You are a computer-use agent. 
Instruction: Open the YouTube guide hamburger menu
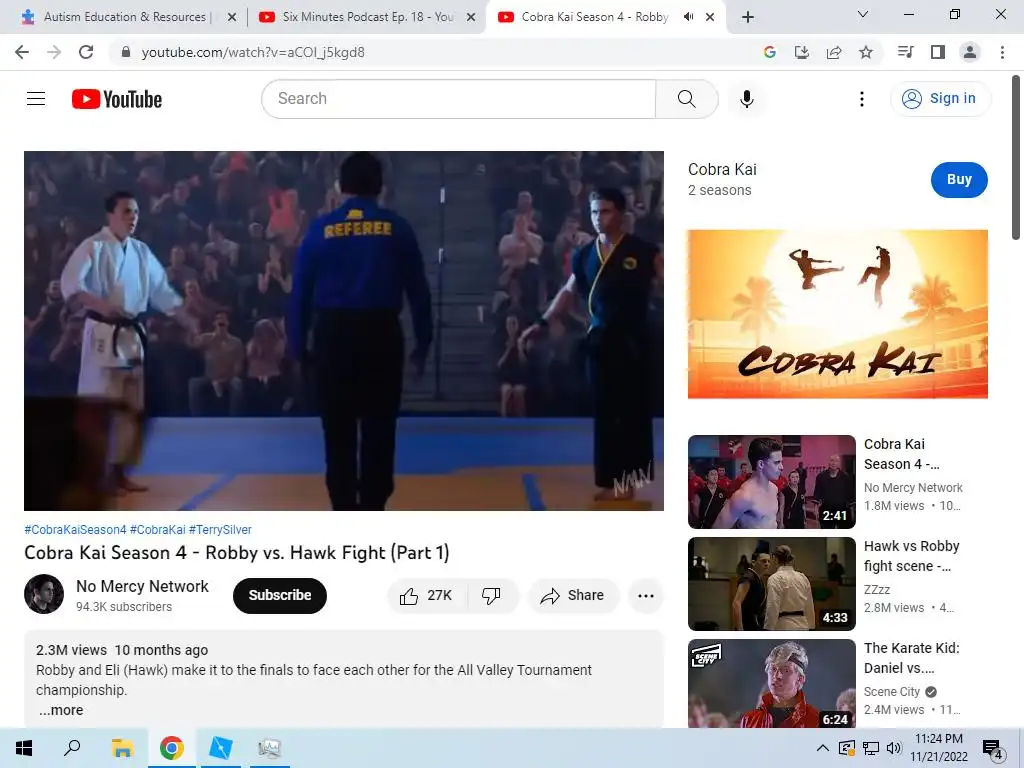pyautogui.click(x=36, y=99)
